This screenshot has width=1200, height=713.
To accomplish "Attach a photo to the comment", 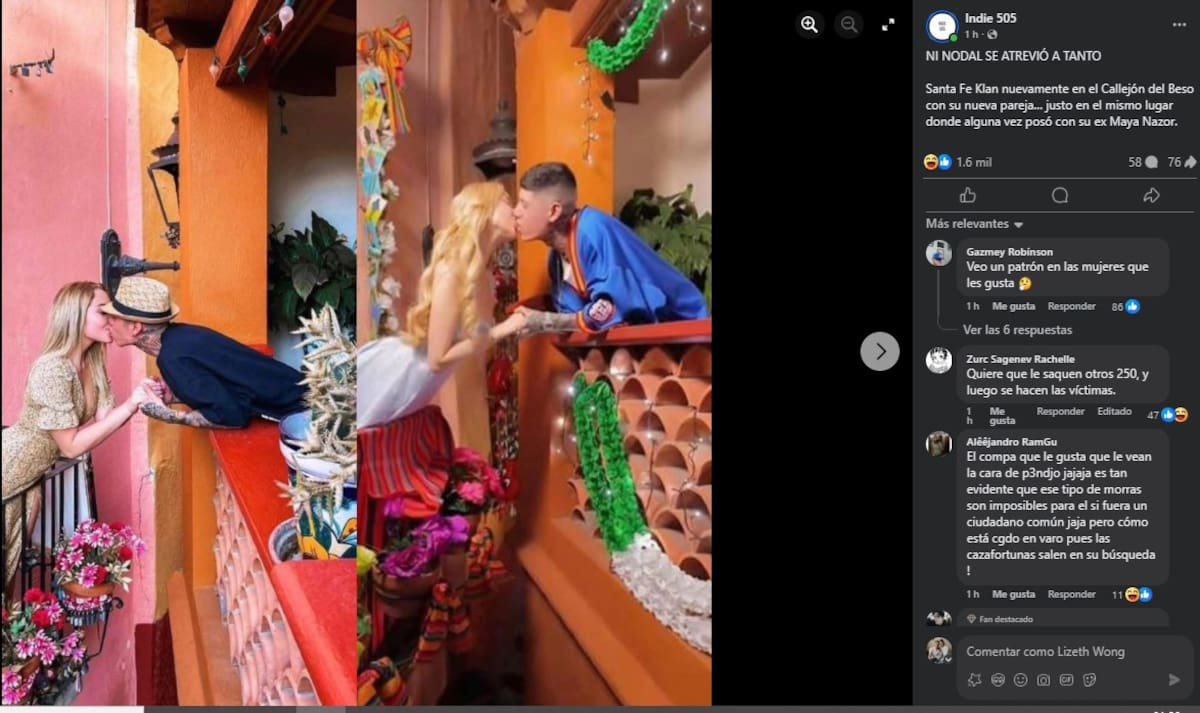I will (x=1043, y=680).
